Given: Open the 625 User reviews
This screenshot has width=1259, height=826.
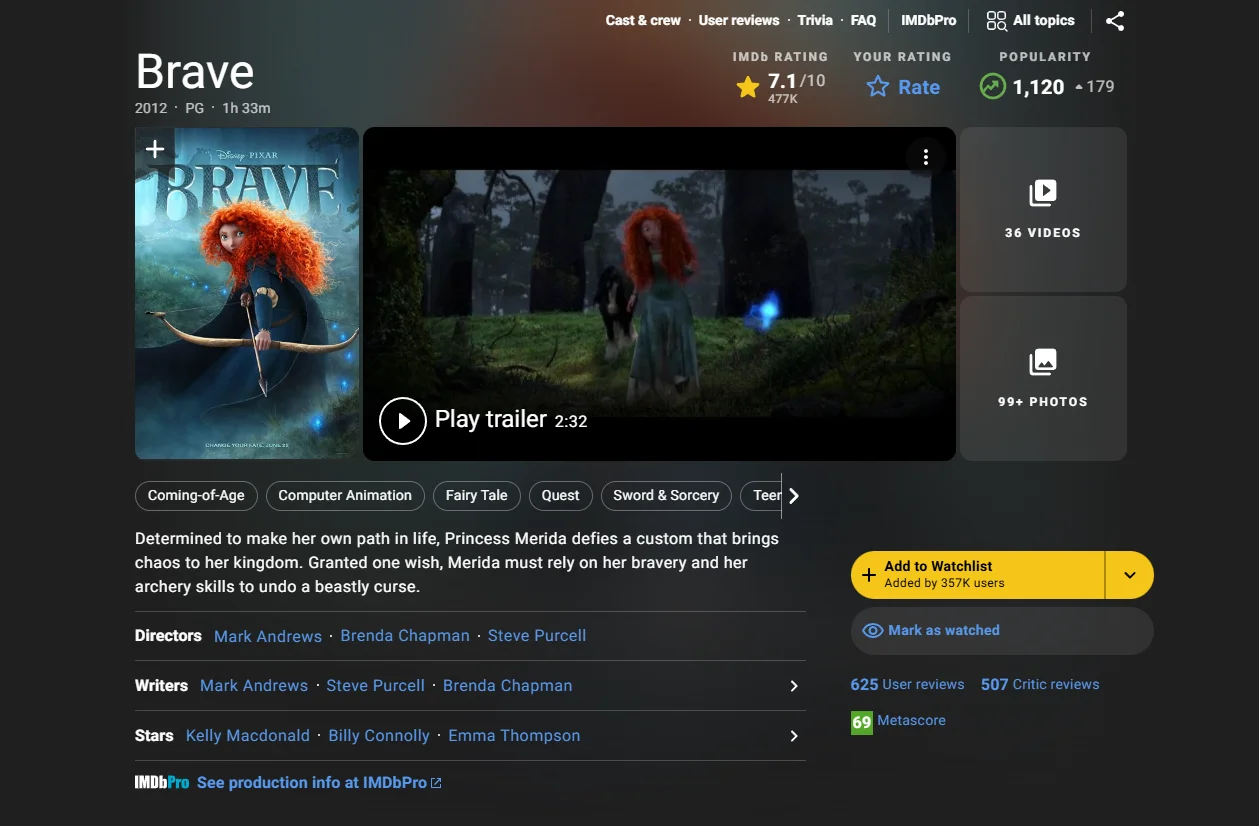Looking at the screenshot, I should [907, 684].
